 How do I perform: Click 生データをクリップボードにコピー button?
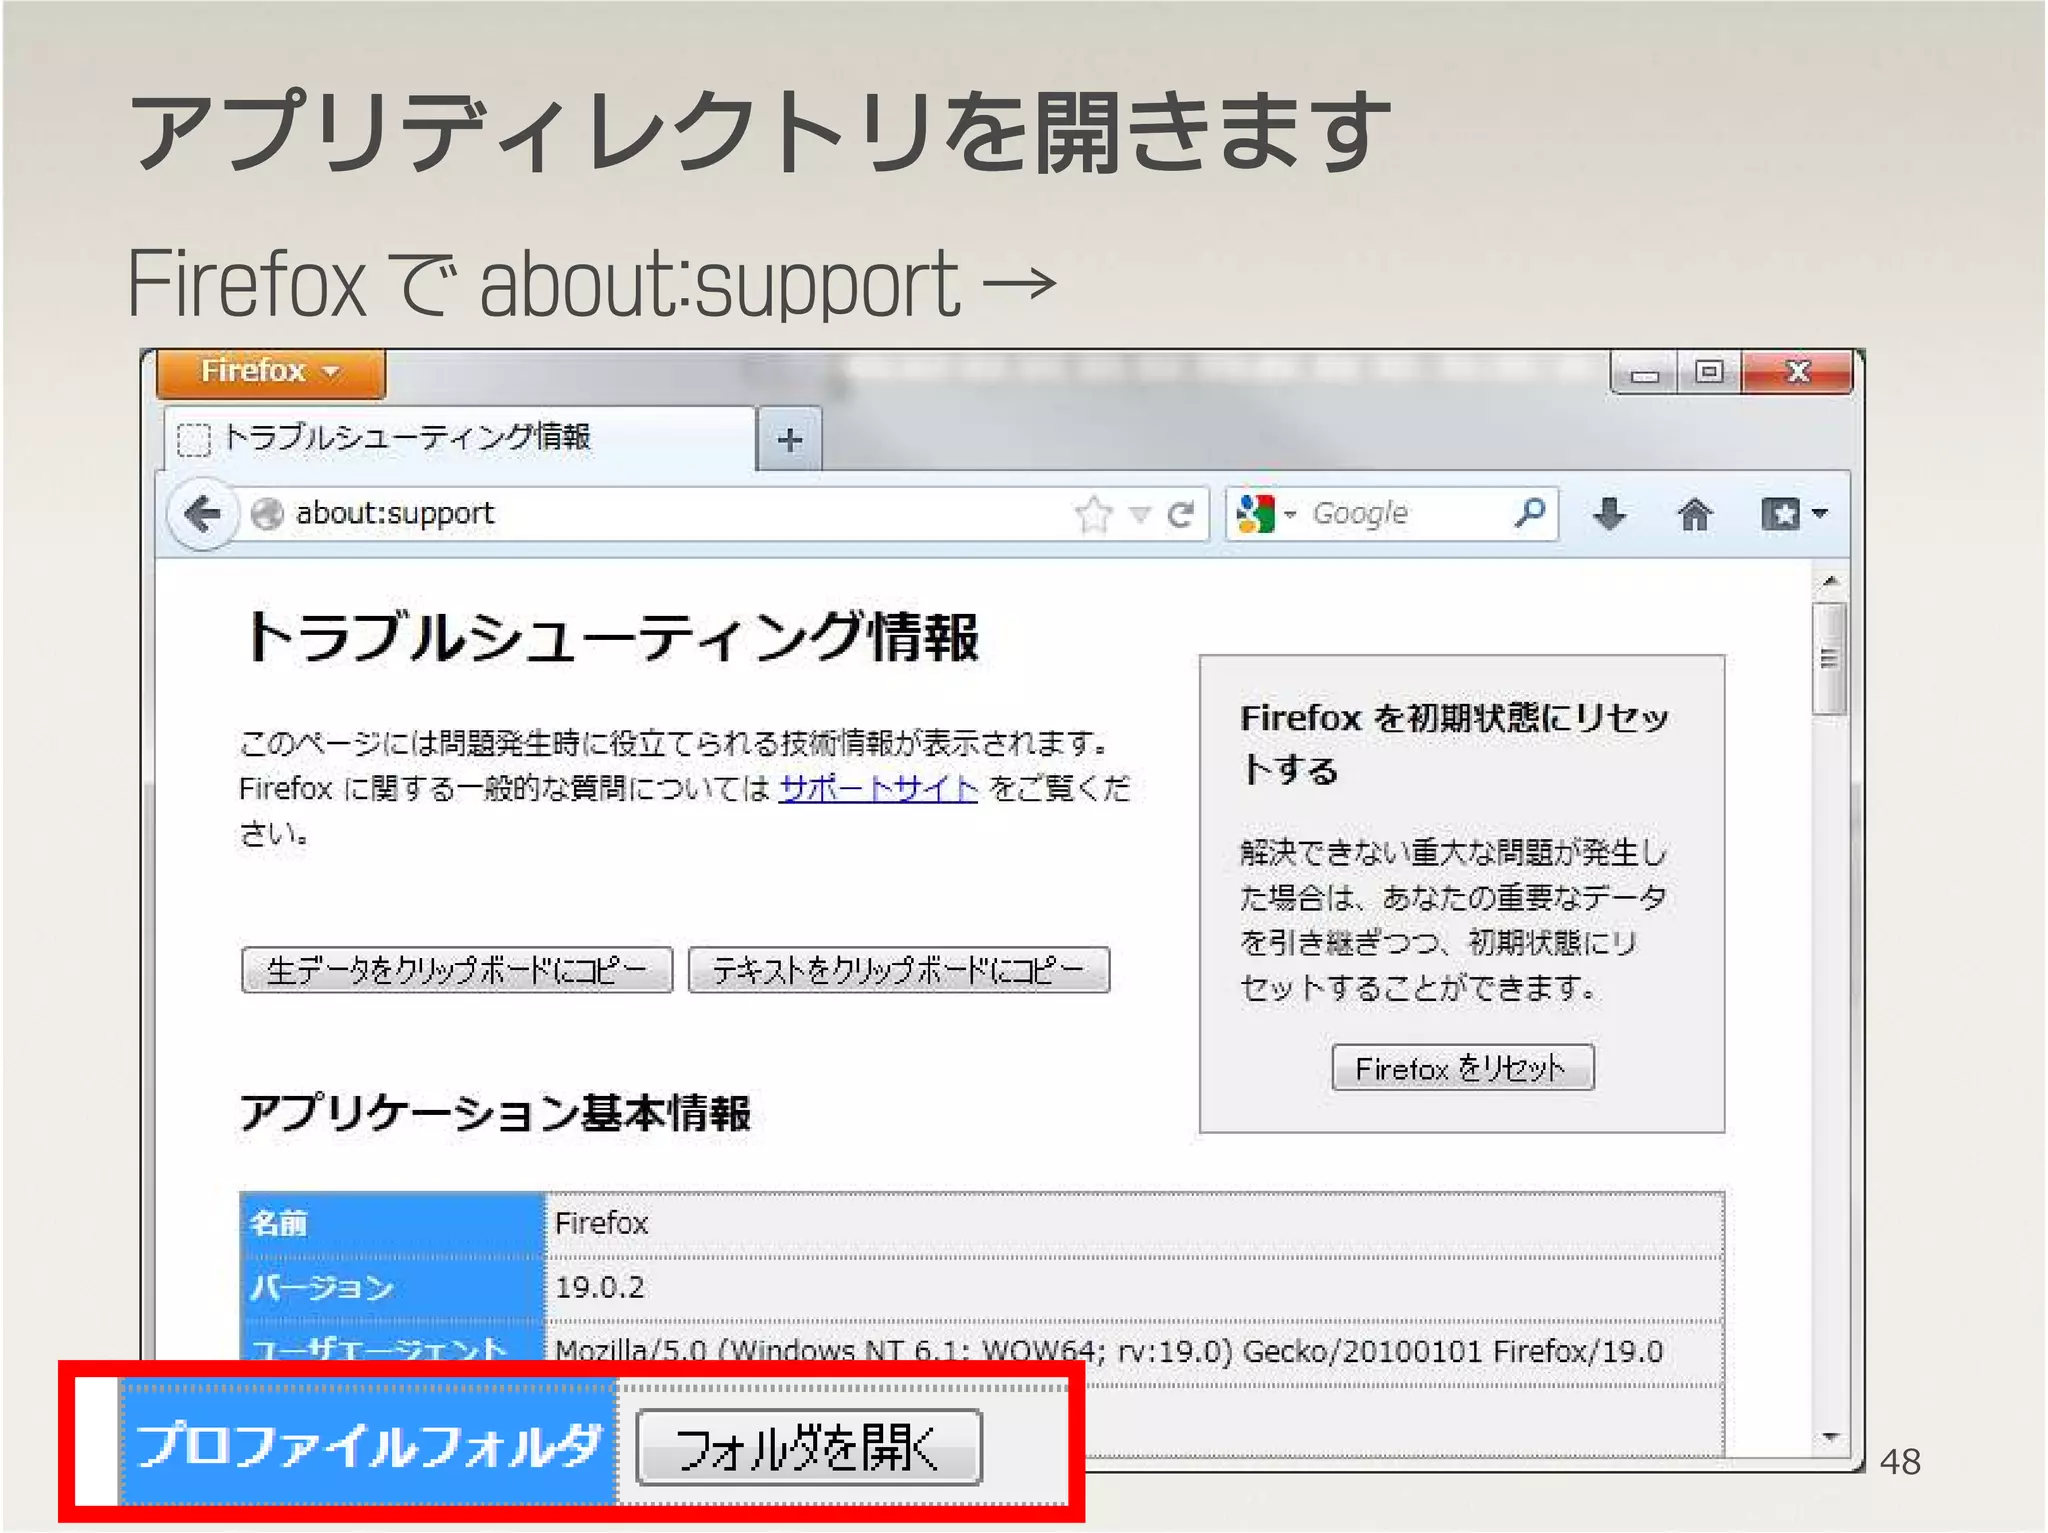click(457, 970)
